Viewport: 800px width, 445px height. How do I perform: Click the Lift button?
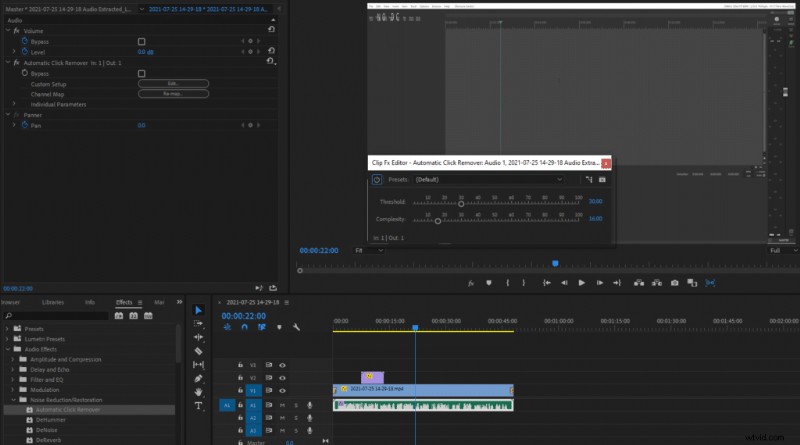(639, 283)
